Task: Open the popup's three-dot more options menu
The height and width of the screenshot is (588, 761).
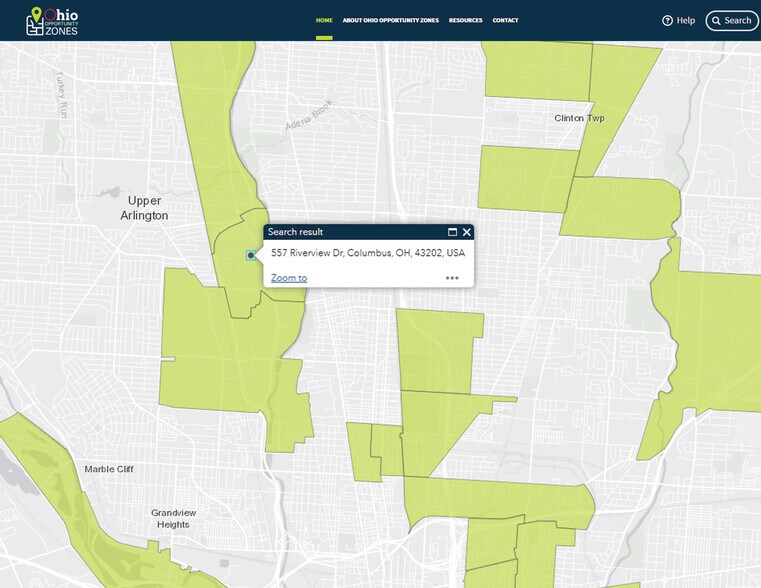Action: click(x=452, y=278)
